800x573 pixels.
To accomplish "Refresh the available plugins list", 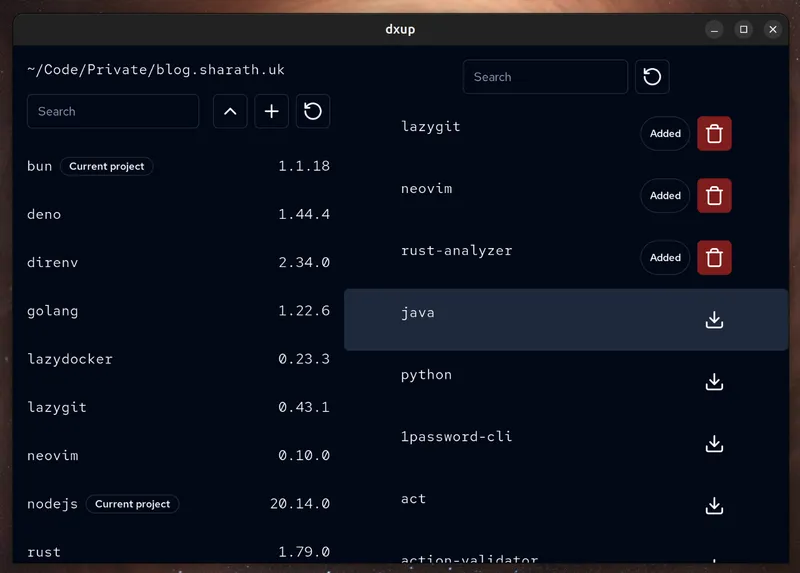I will point(652,77).
